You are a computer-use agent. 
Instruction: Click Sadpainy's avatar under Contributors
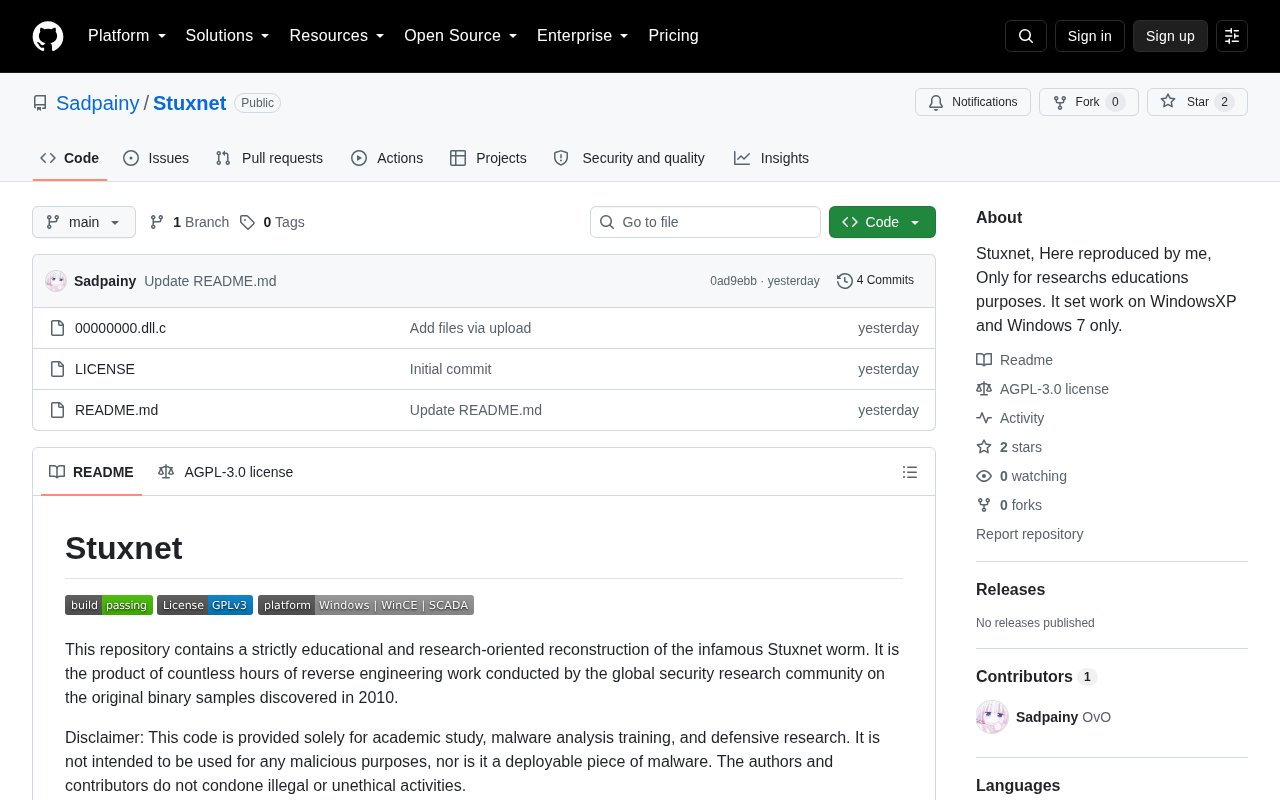[992, 717]
